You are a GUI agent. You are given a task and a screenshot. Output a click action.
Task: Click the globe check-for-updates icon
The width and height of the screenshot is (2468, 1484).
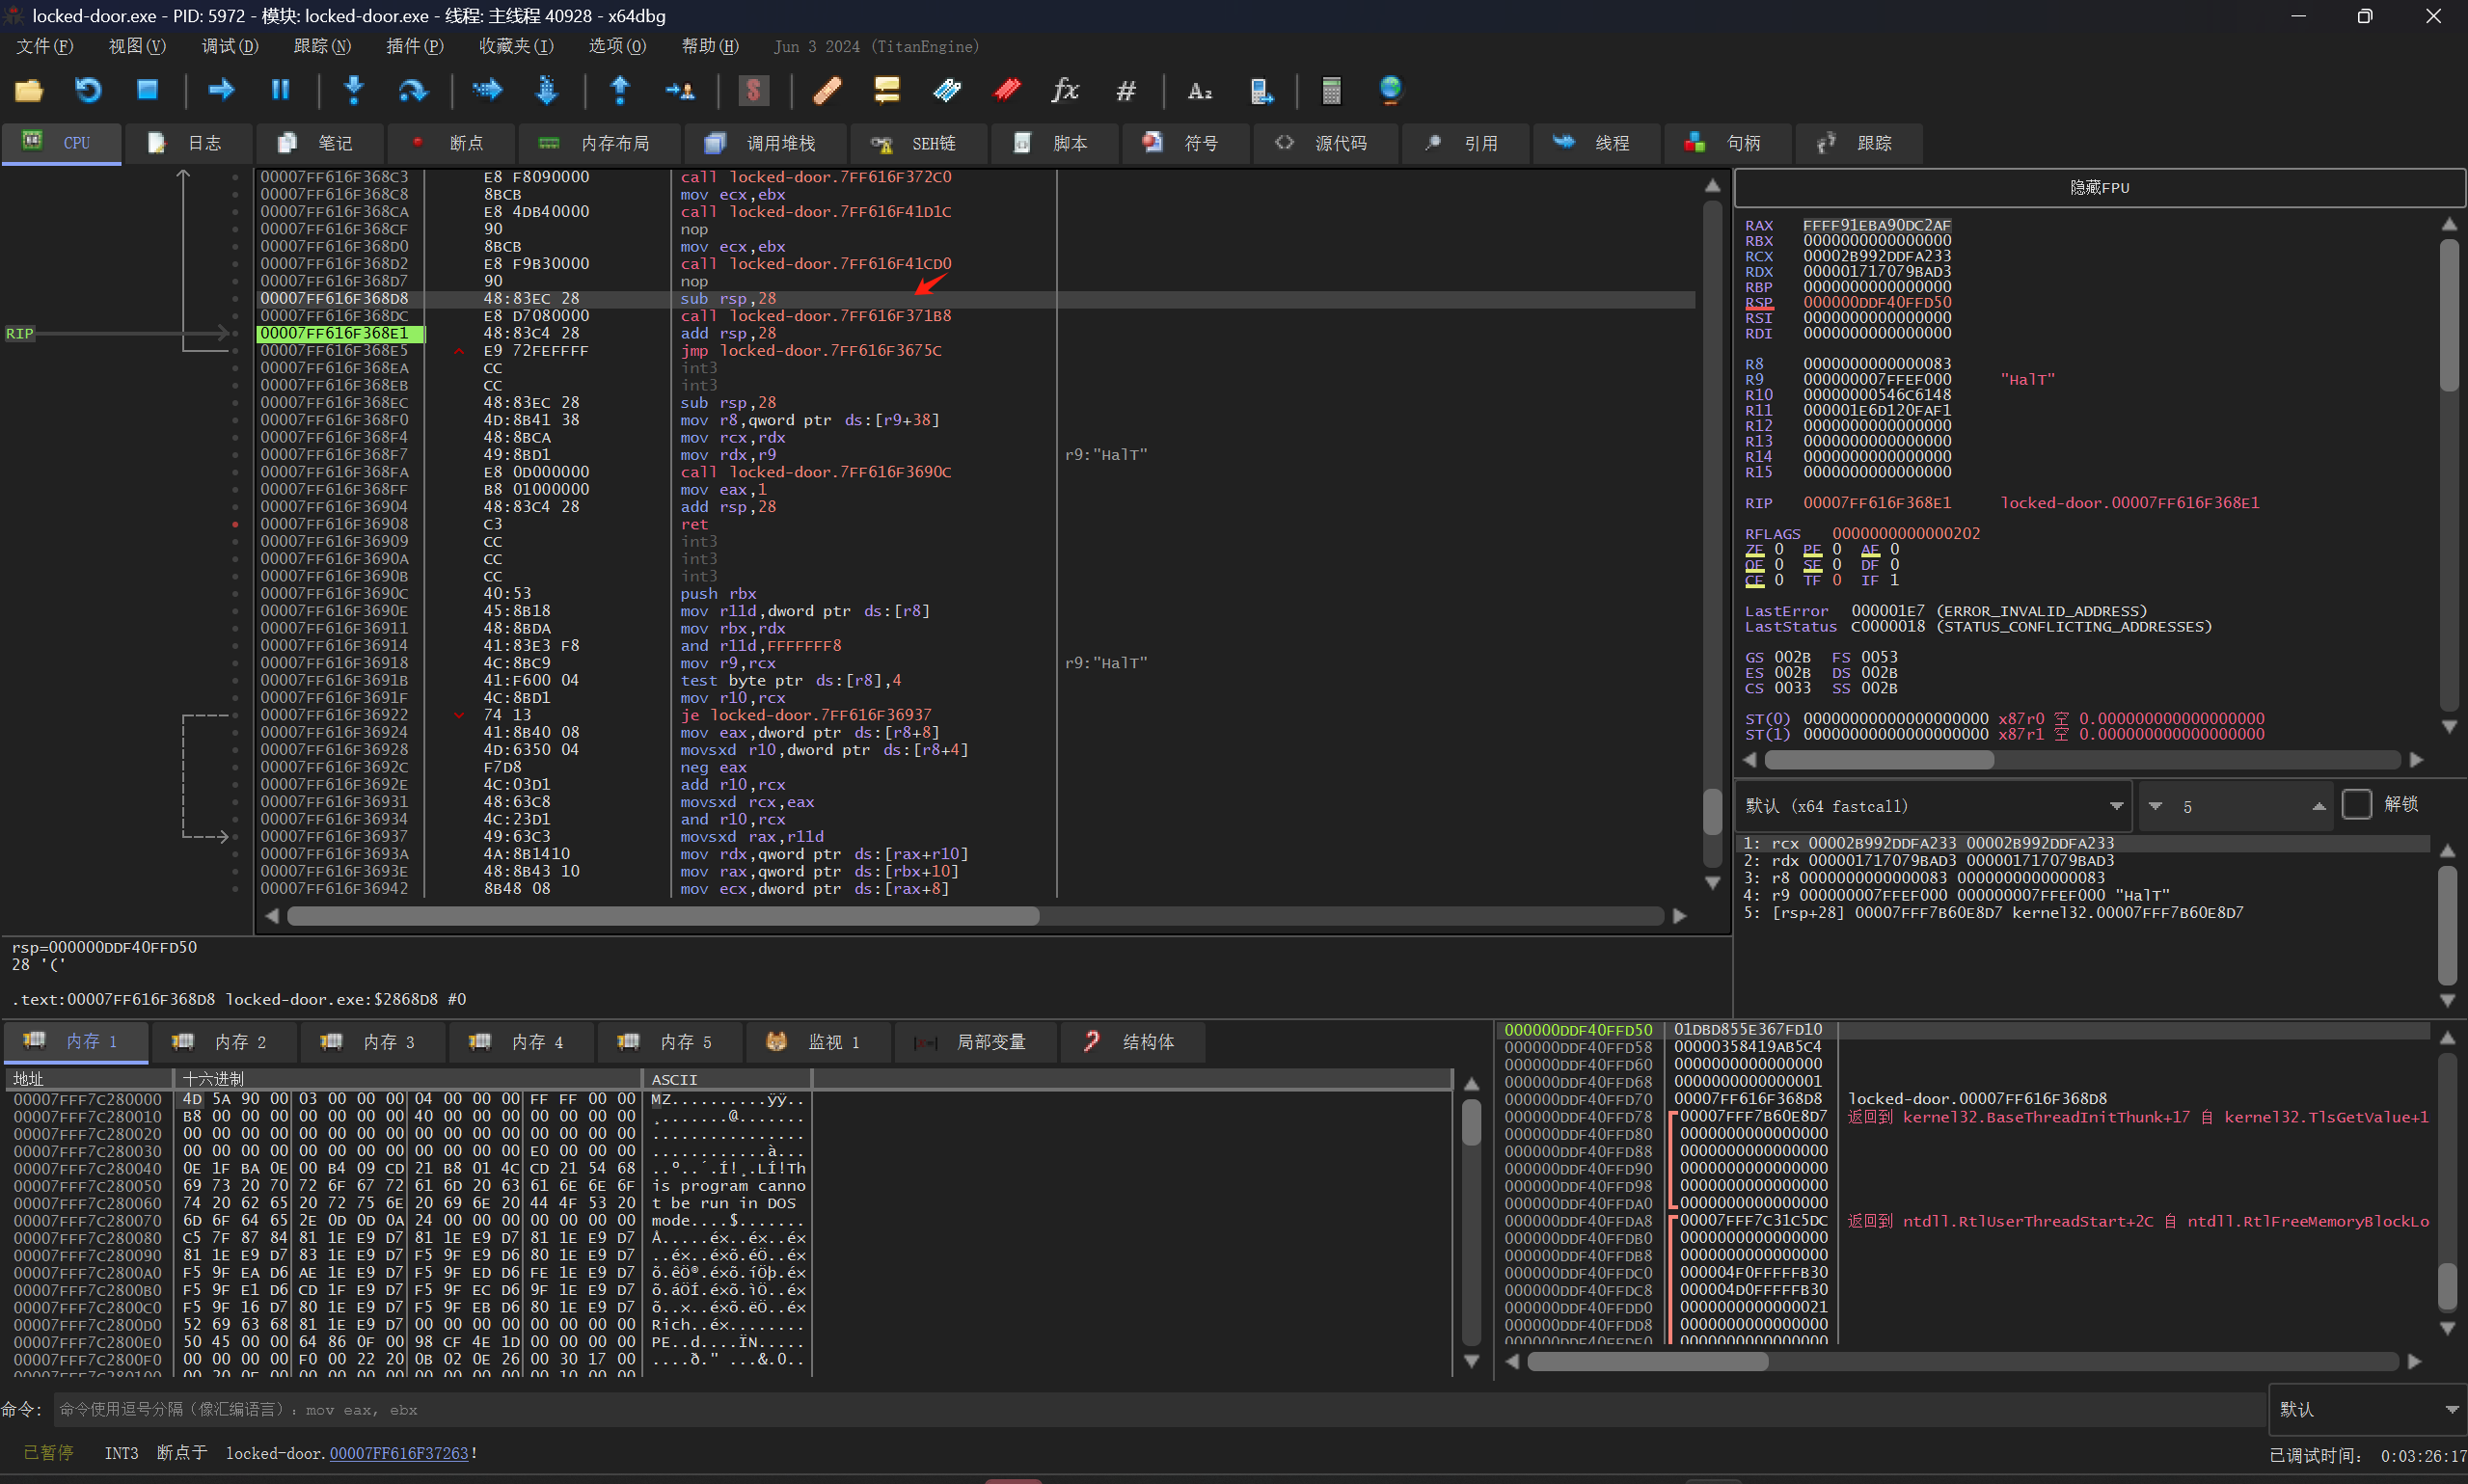click(1390, 91)
